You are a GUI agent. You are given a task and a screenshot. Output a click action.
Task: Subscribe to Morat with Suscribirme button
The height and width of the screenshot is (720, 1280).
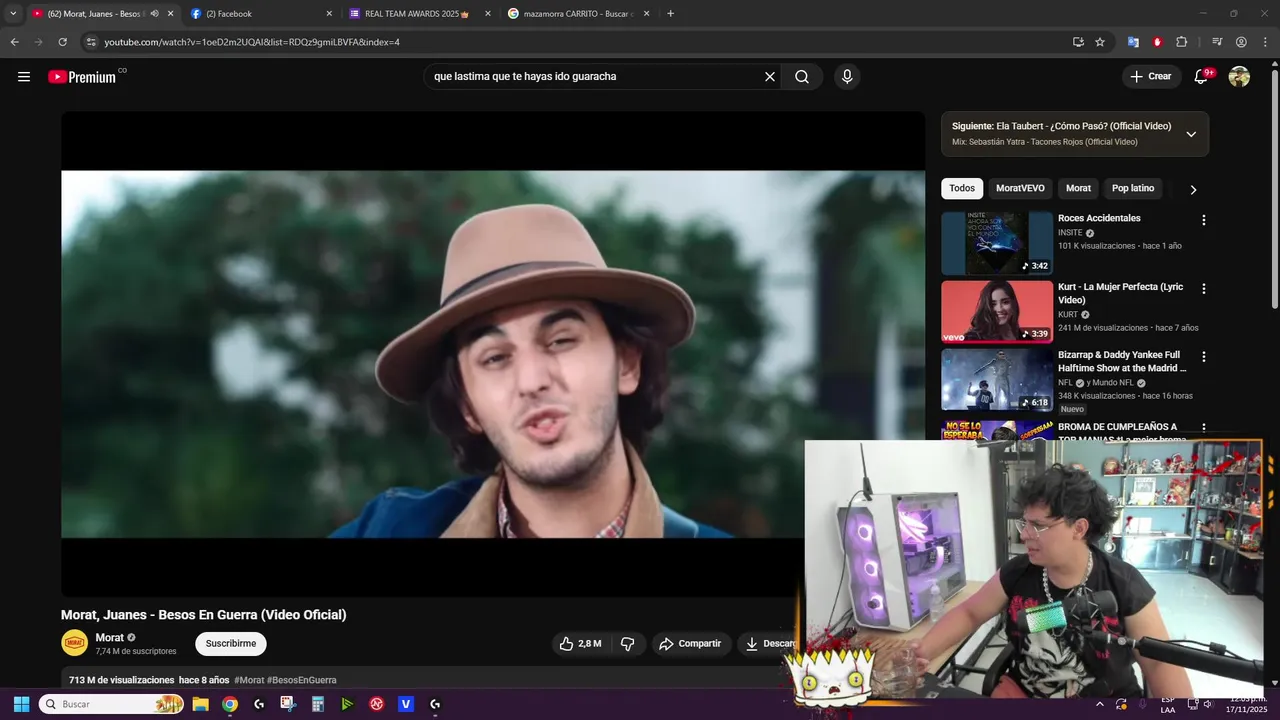(231, 643)
